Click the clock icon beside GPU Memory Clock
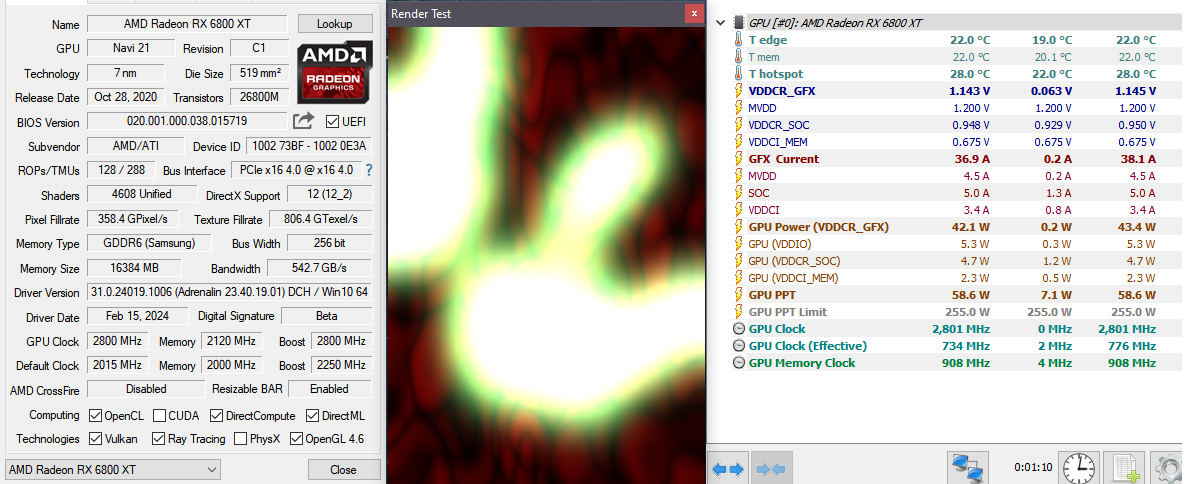 (738, 363)
